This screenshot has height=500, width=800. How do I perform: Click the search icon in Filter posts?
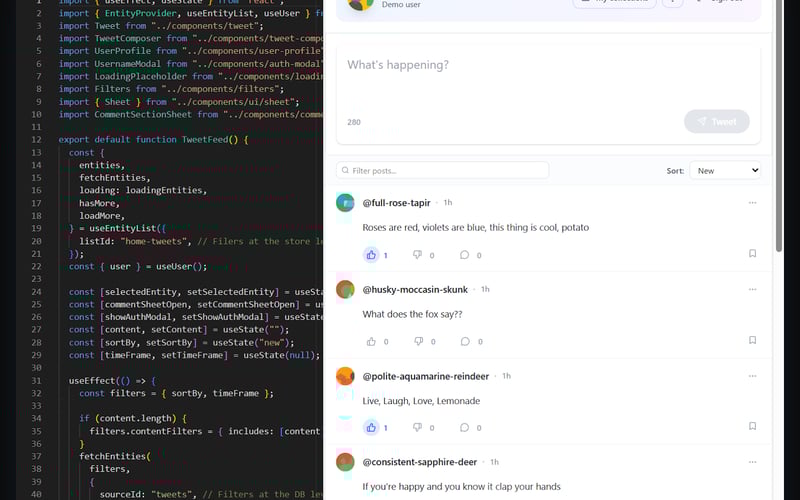pos(345,170)
